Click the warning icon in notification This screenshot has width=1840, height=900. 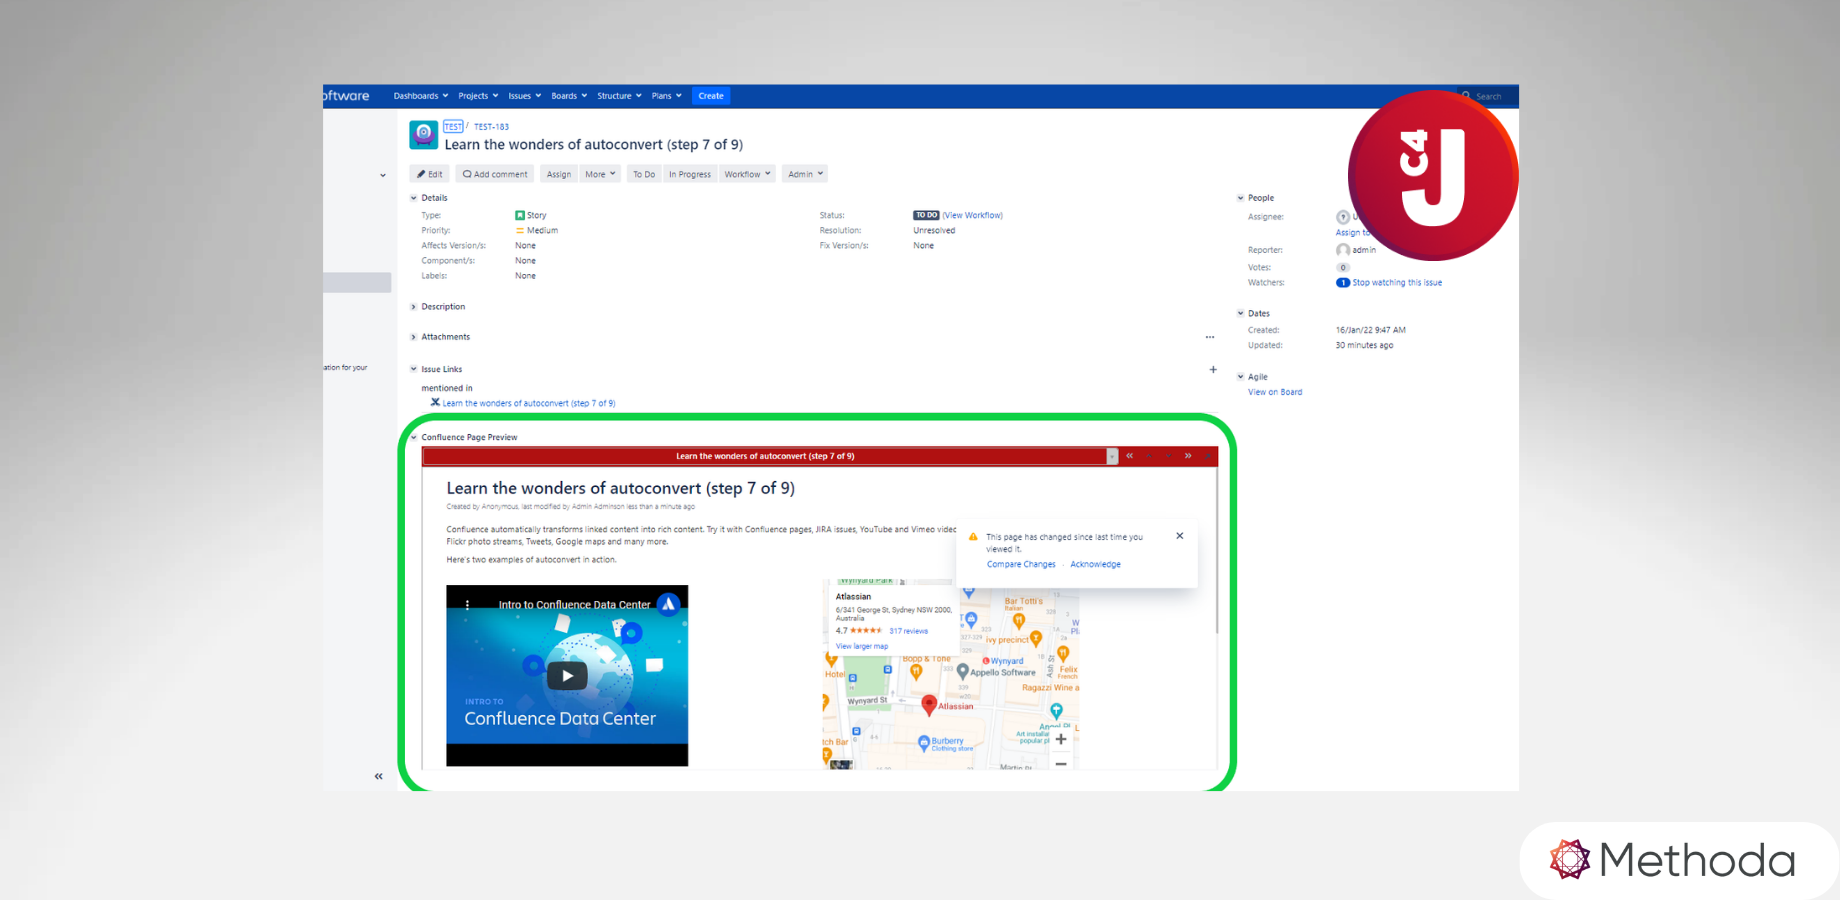click(x=973, y=537)
